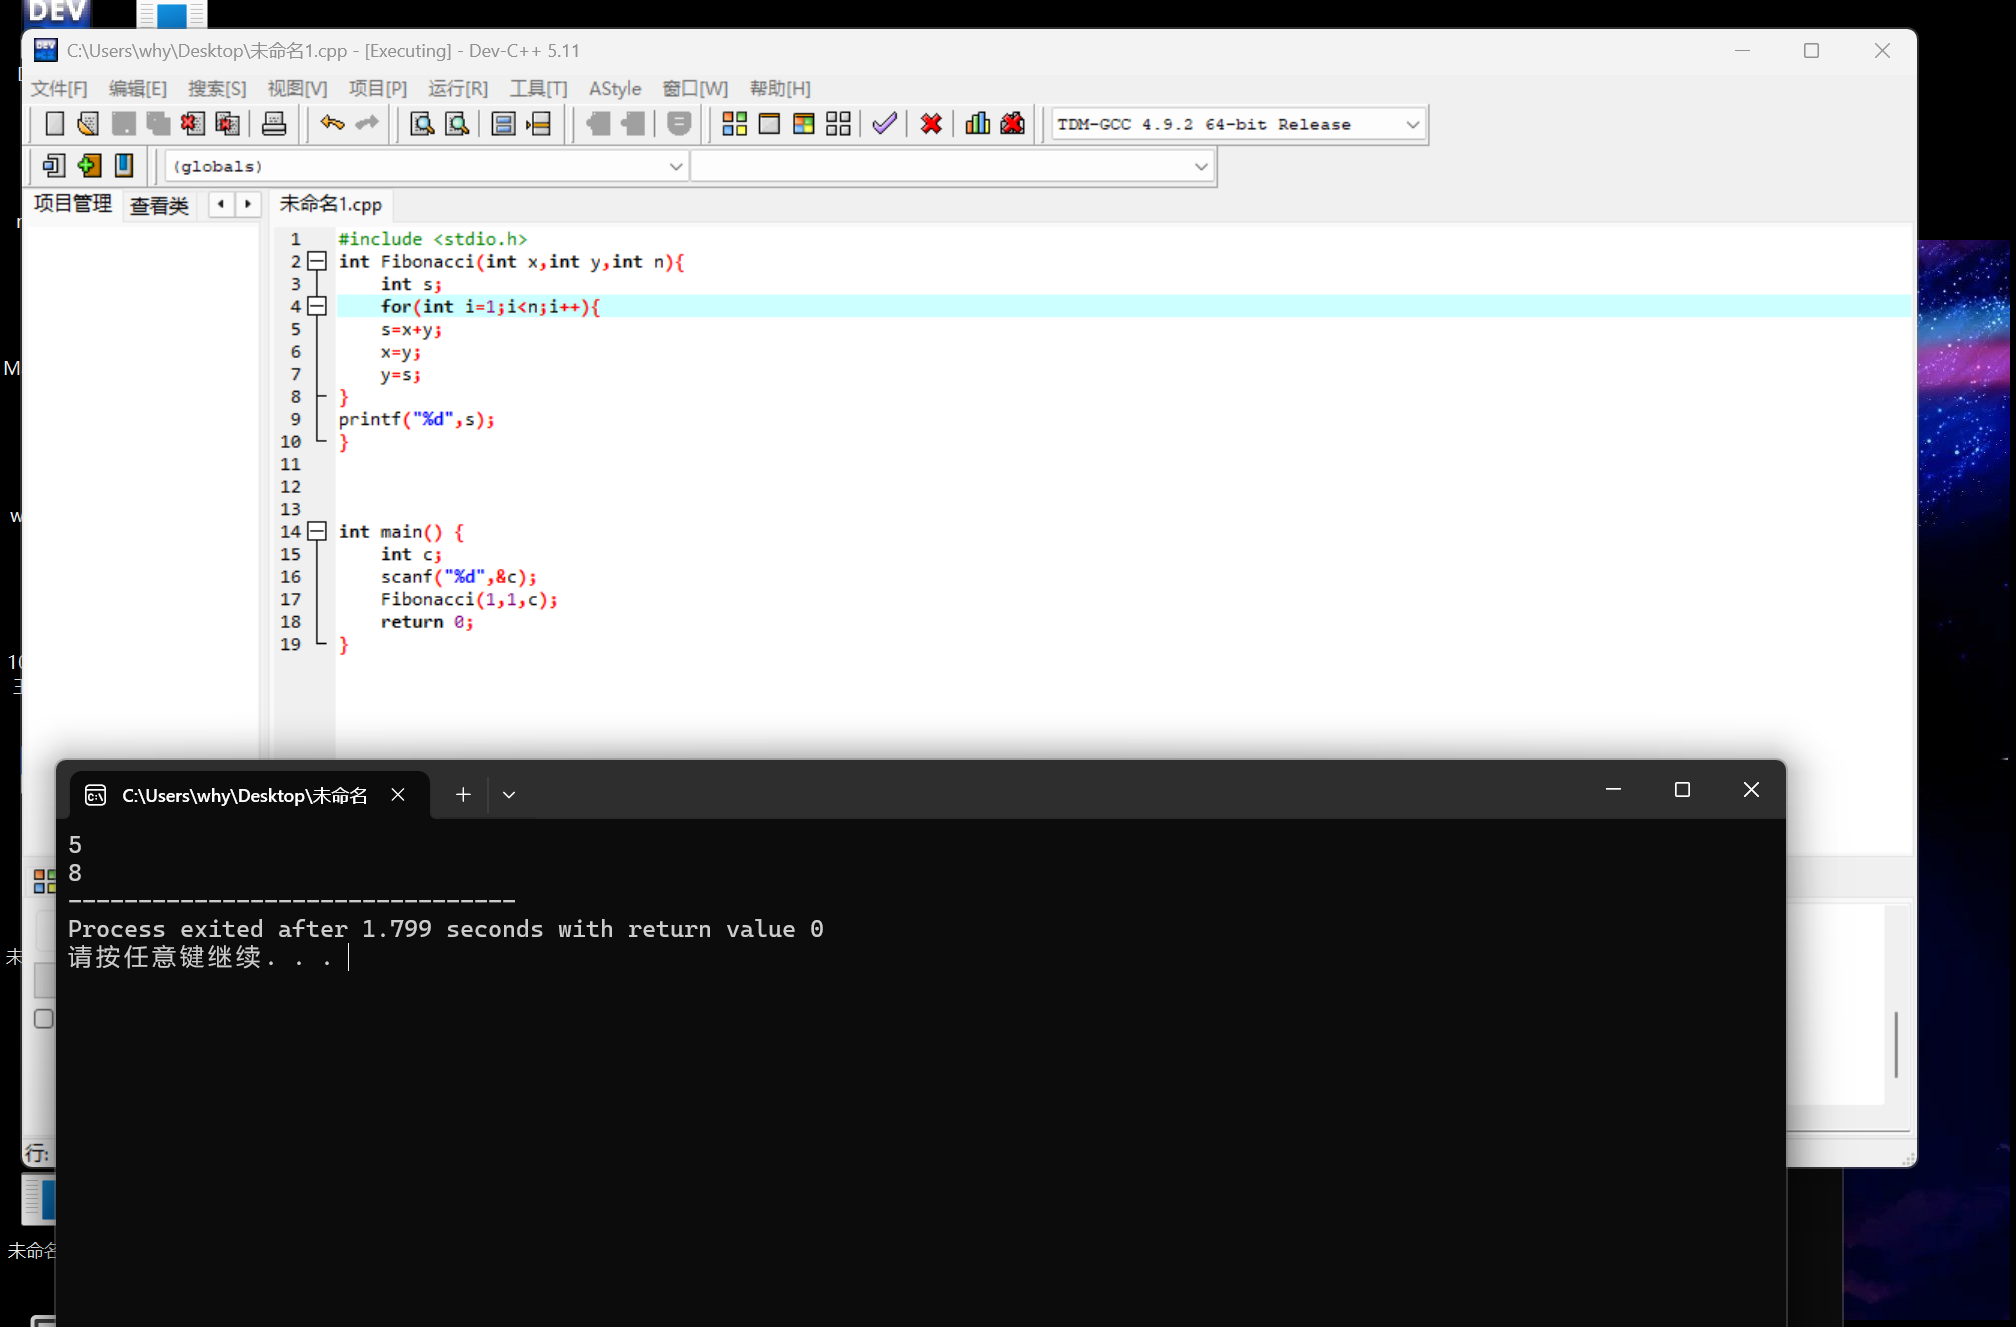Click the Undo arrow icon

click(332, 124)
